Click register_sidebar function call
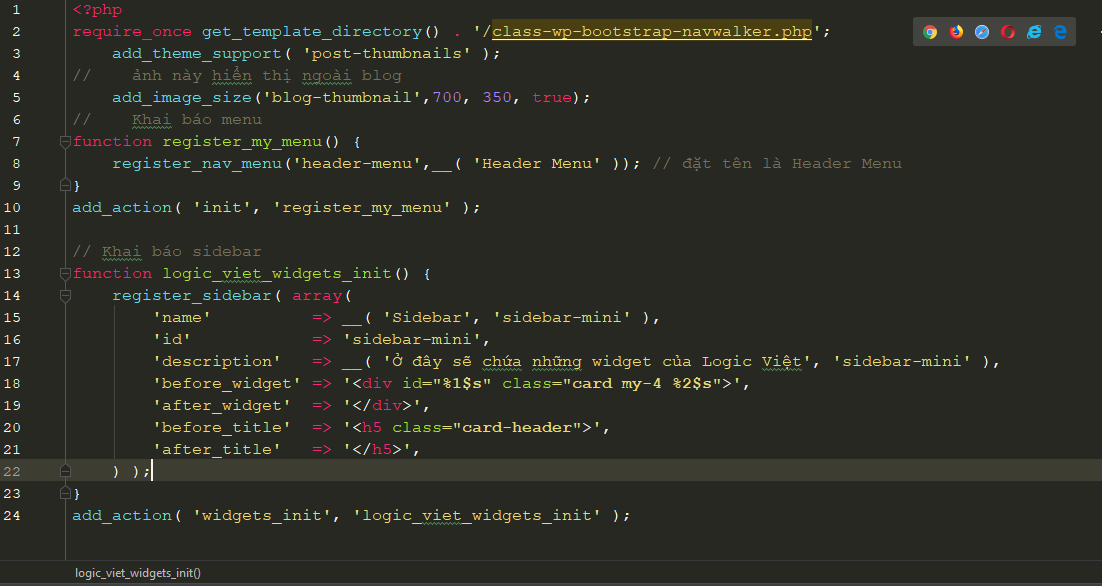1102x586 pixels. (x=192, y=296)
